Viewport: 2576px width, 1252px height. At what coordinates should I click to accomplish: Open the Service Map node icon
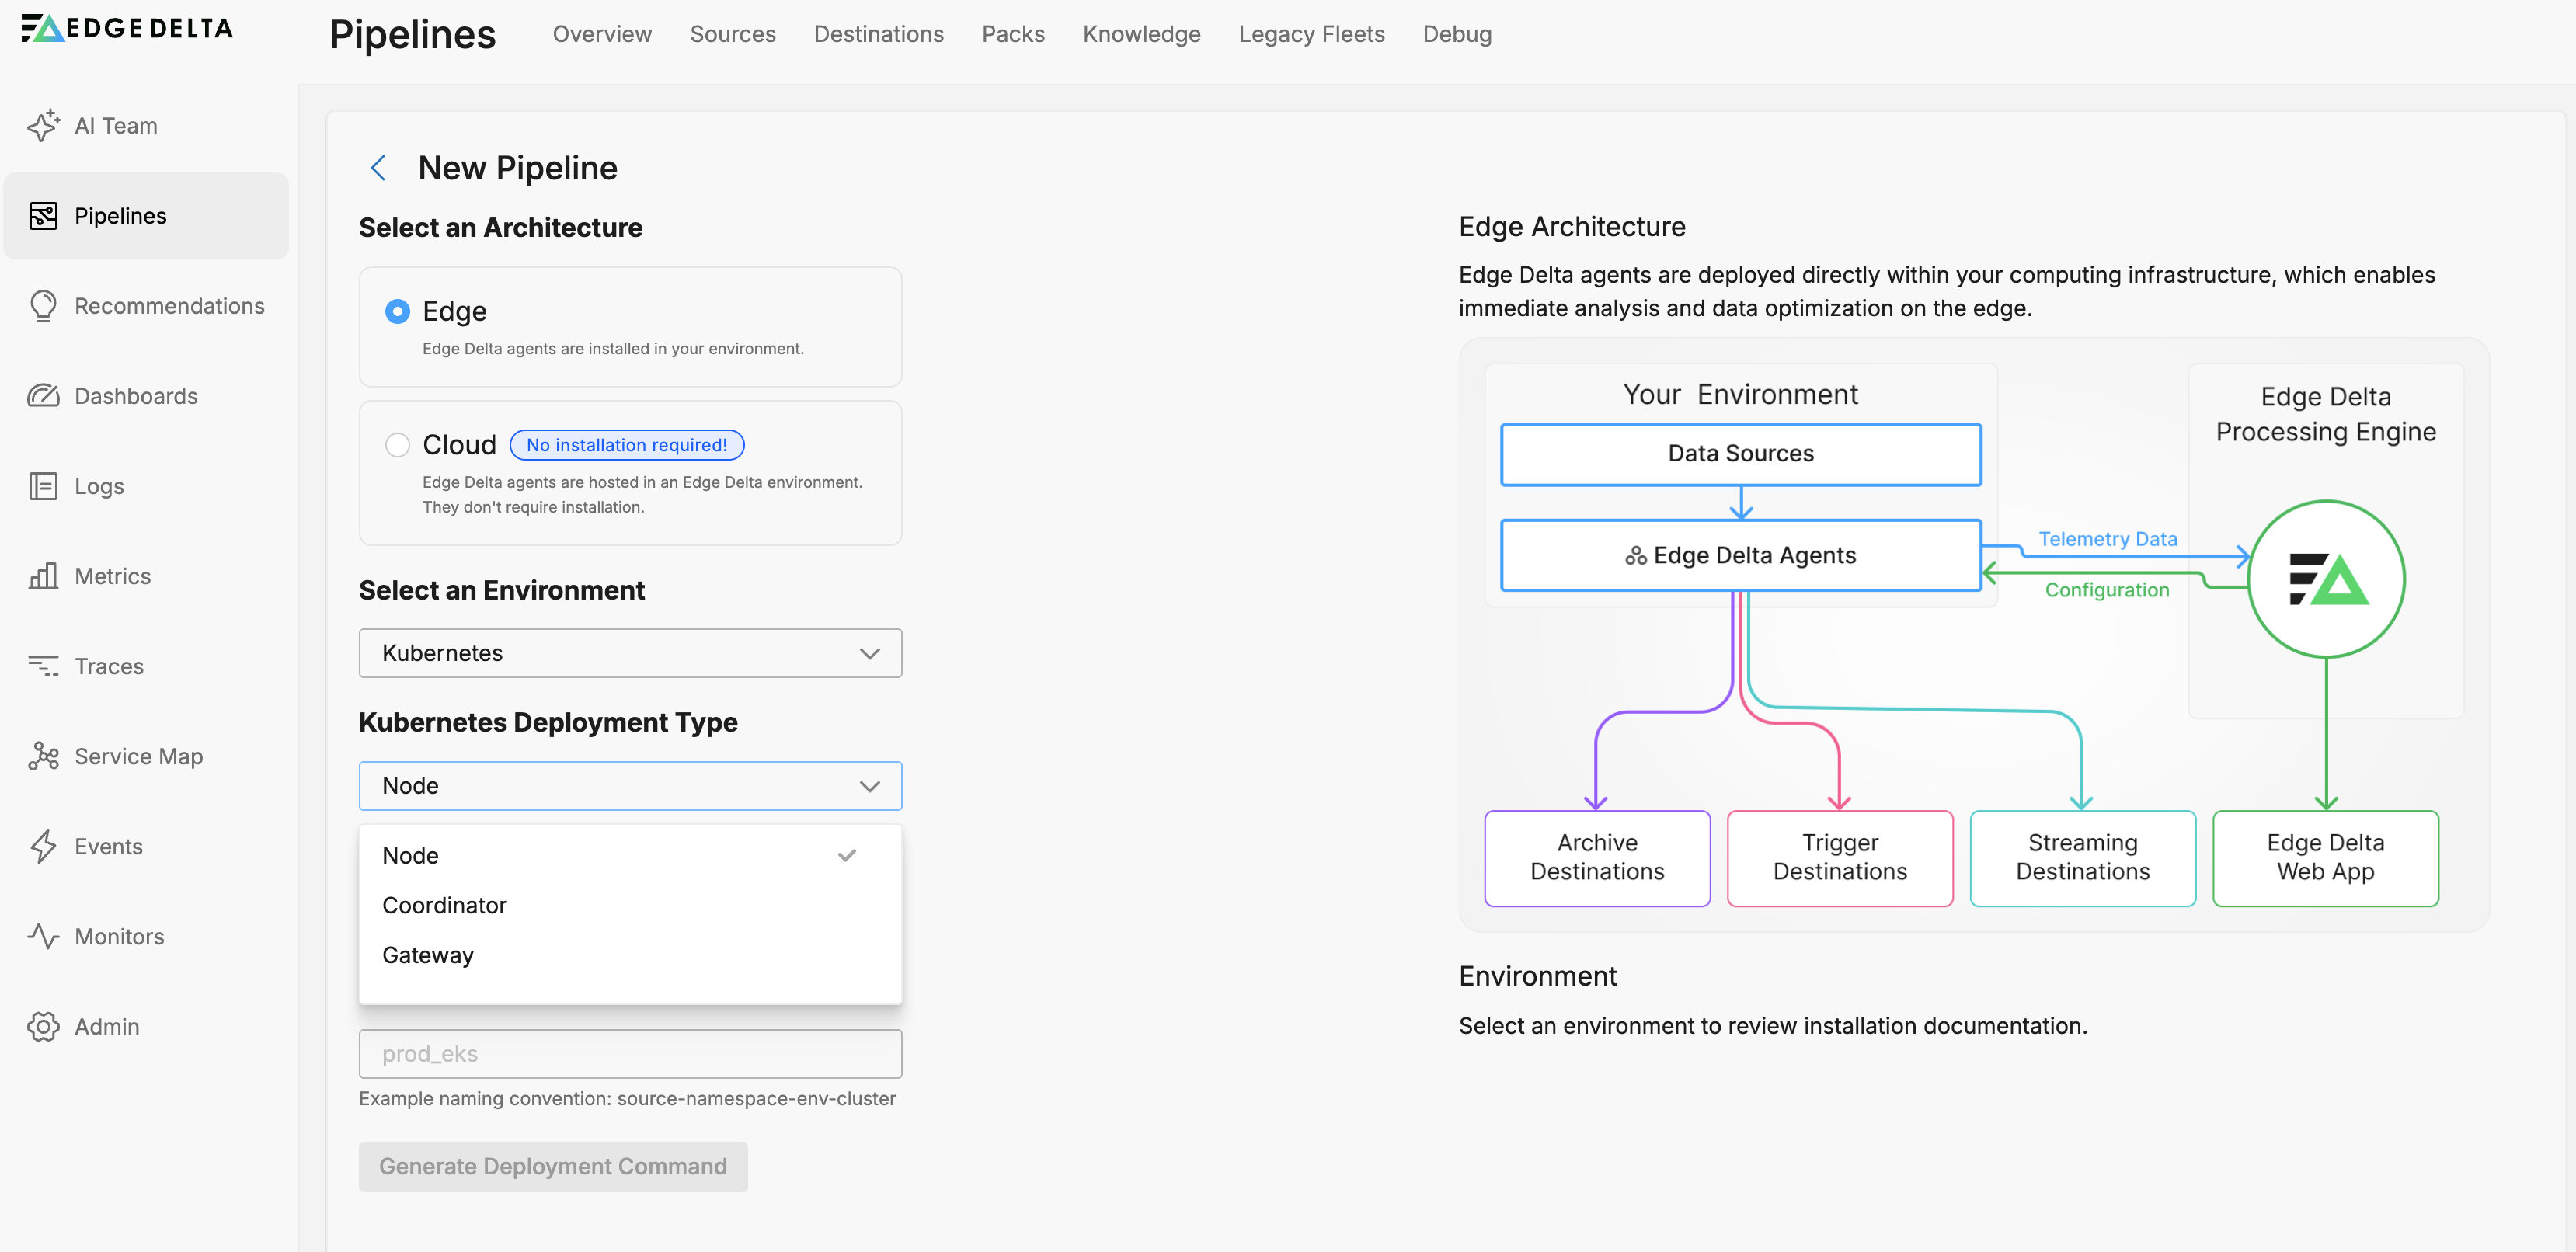(x=43, y=756)
